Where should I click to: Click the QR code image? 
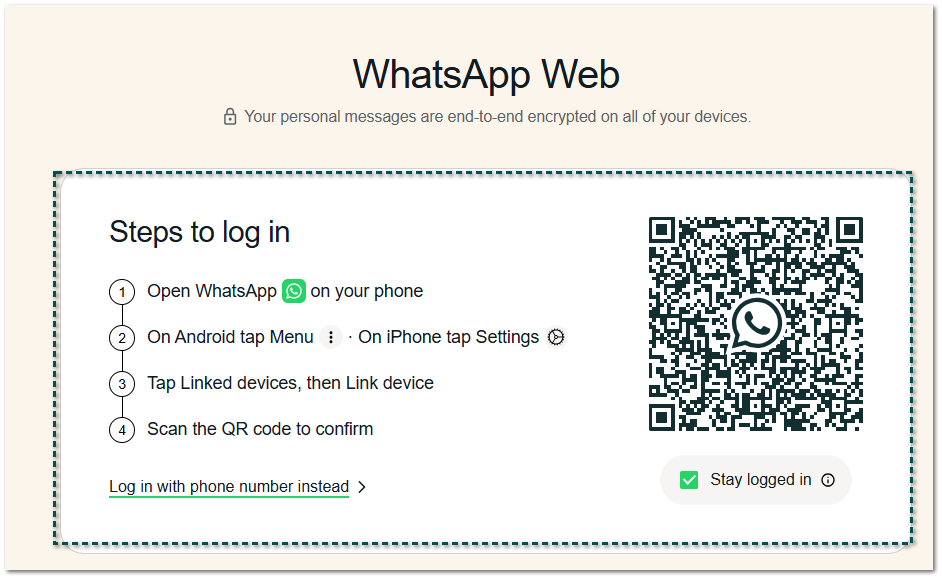tap(756, 324)
